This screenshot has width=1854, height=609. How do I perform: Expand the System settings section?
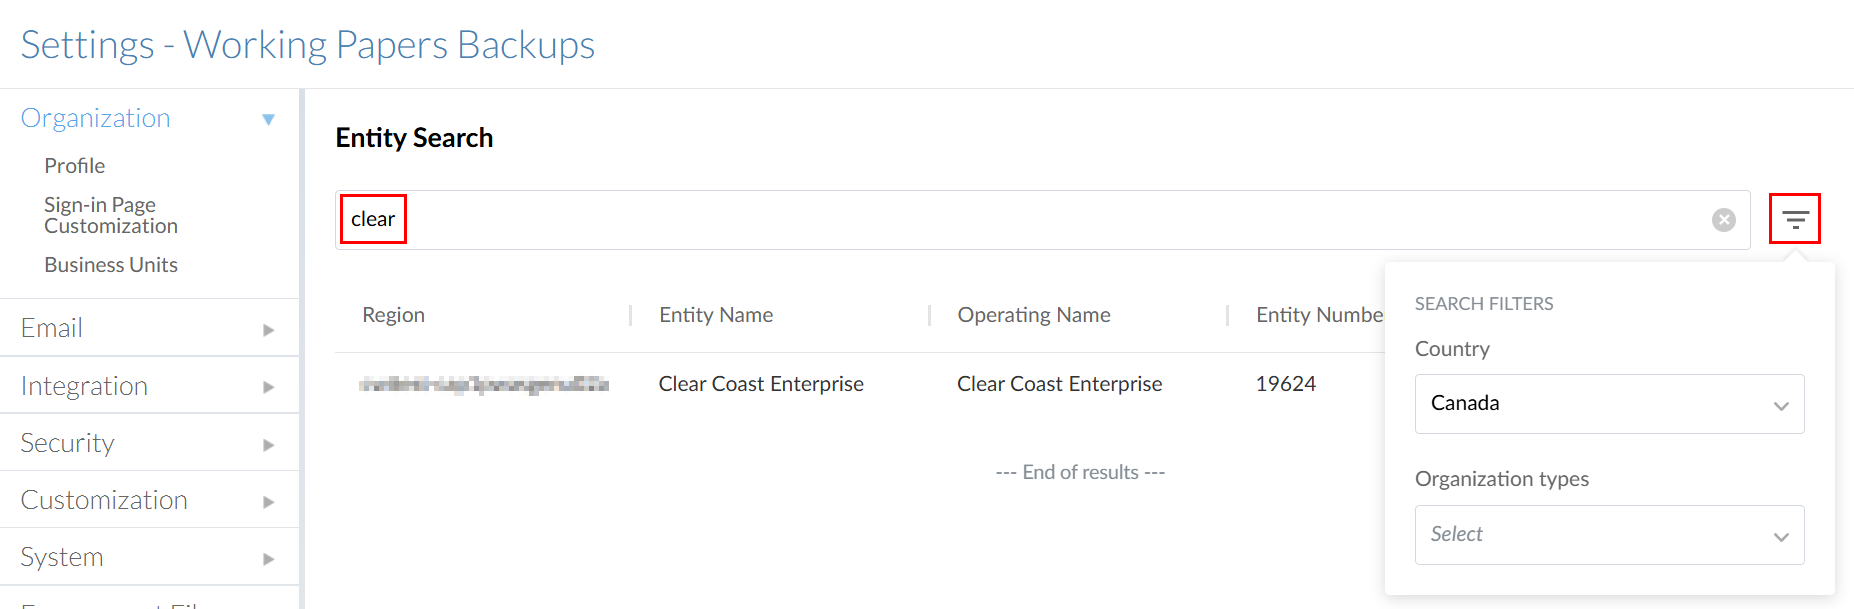click(x=268, y=558)
